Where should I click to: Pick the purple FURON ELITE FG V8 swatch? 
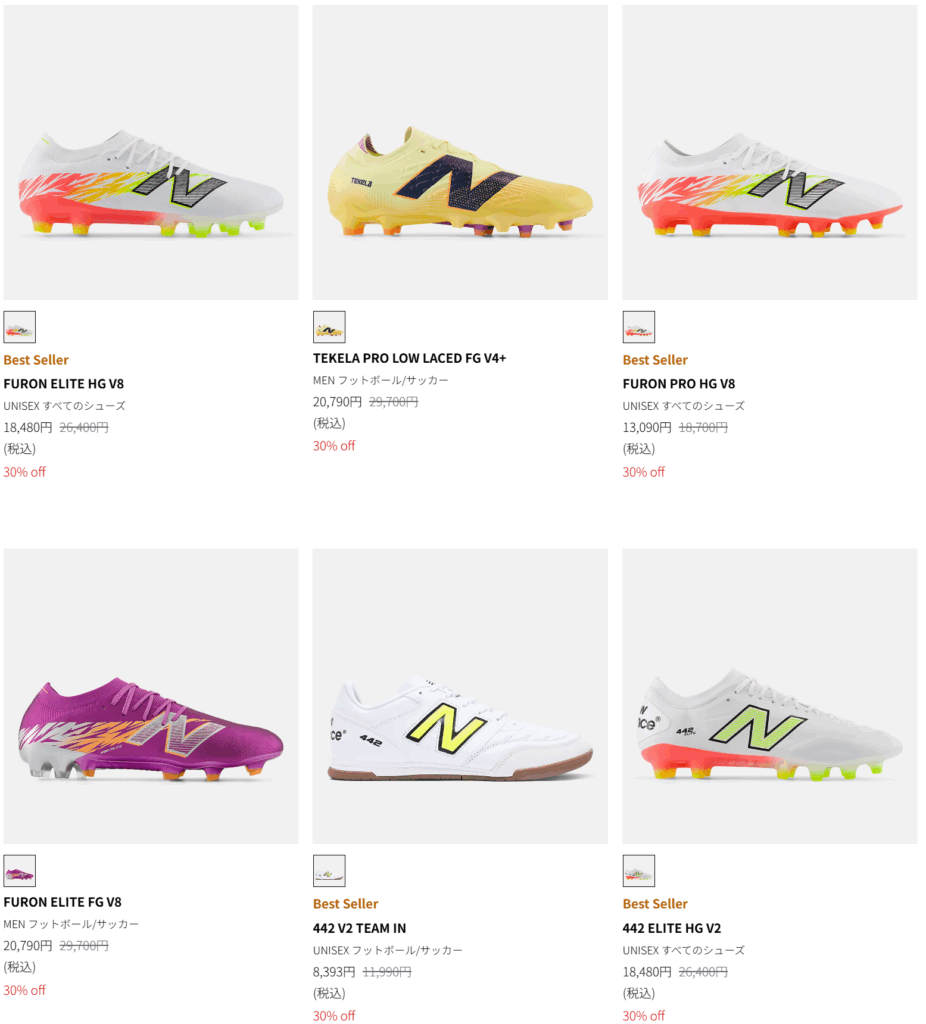pos(19,871)
